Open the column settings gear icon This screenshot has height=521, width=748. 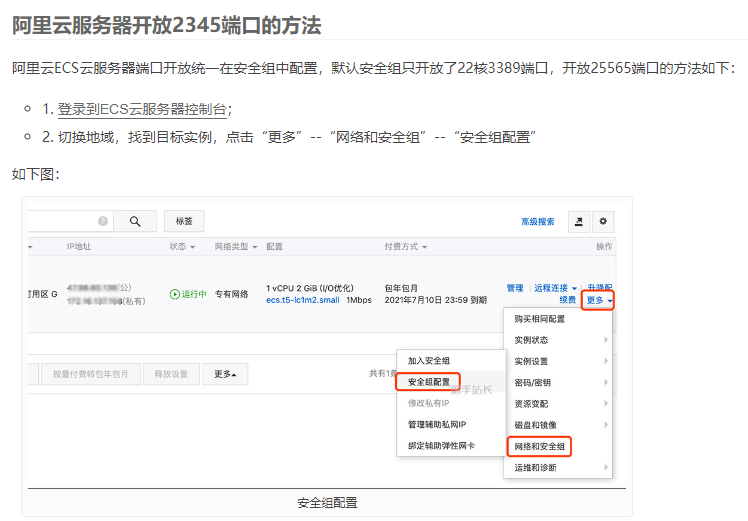click(603, 221)
